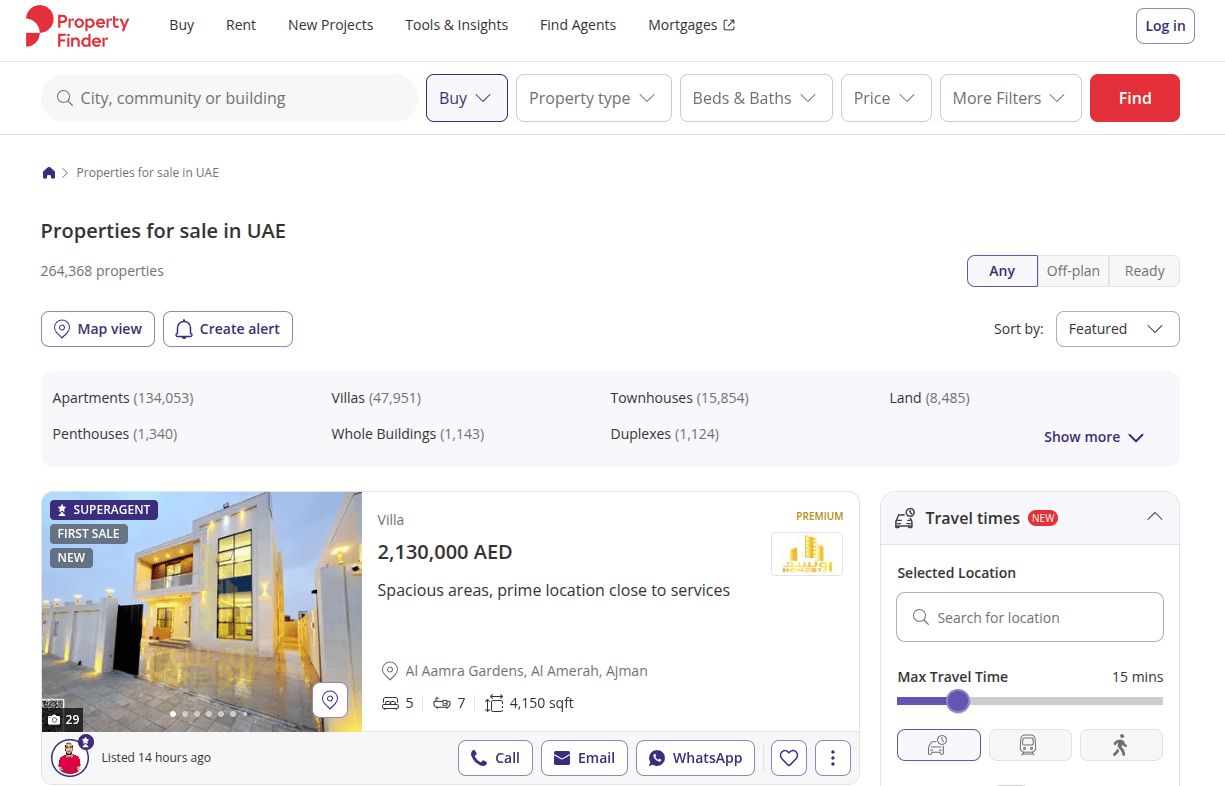Screen dimensions: 1225x786
Task: Open the three-dot listing options menu
Action: (x=833, y=758)
